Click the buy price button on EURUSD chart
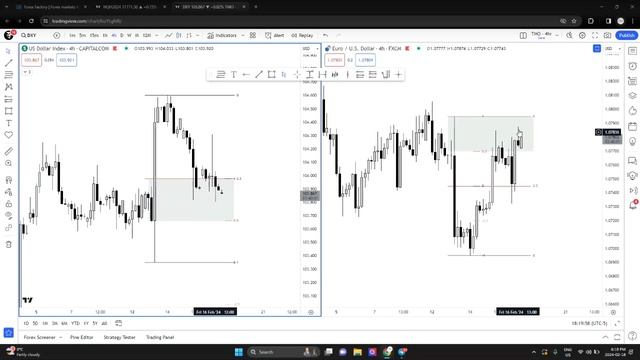Viewport: 640px width, 360px height. click(365, 60)
